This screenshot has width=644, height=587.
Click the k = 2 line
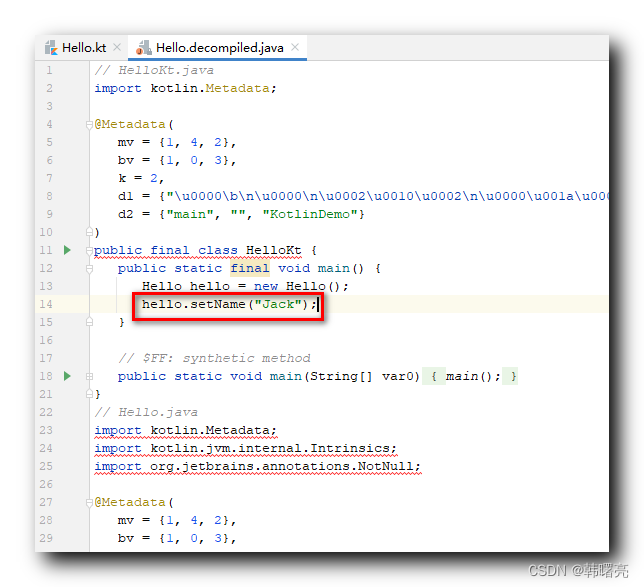click(x=141, y=178)
